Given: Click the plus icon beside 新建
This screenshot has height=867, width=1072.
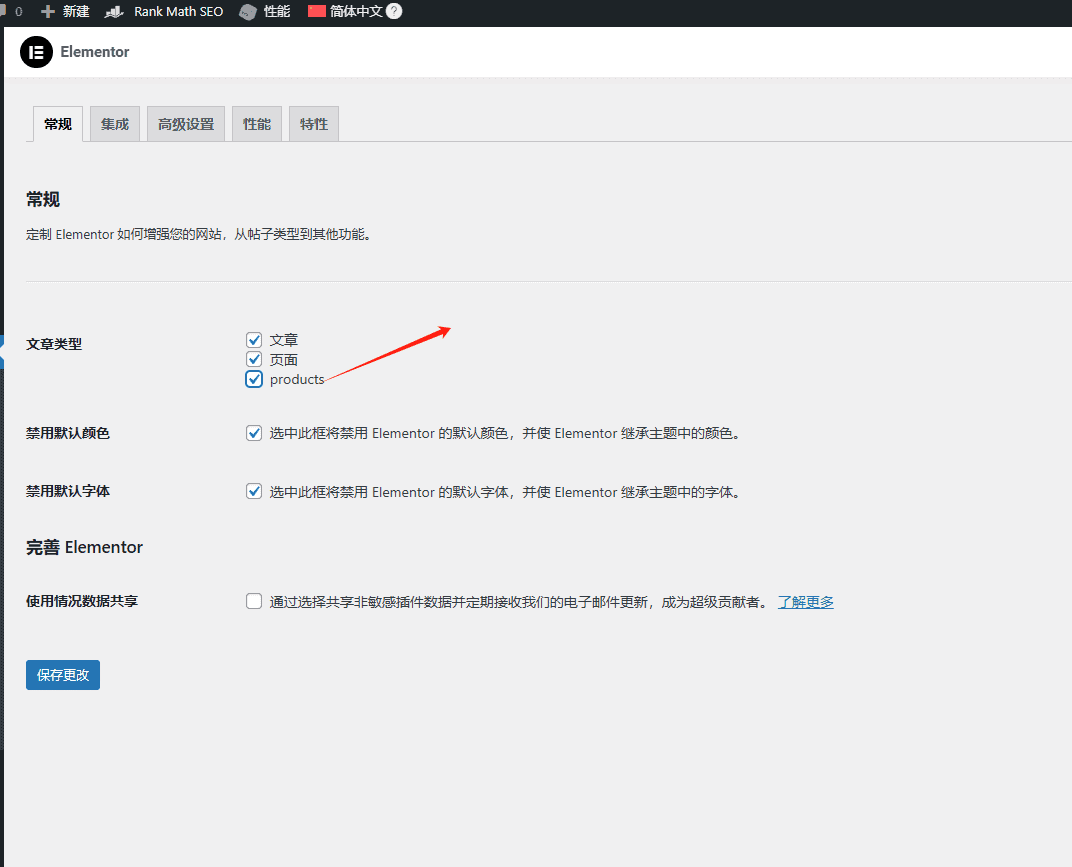Looking at the screenshot, I should [x=48, y=12].
